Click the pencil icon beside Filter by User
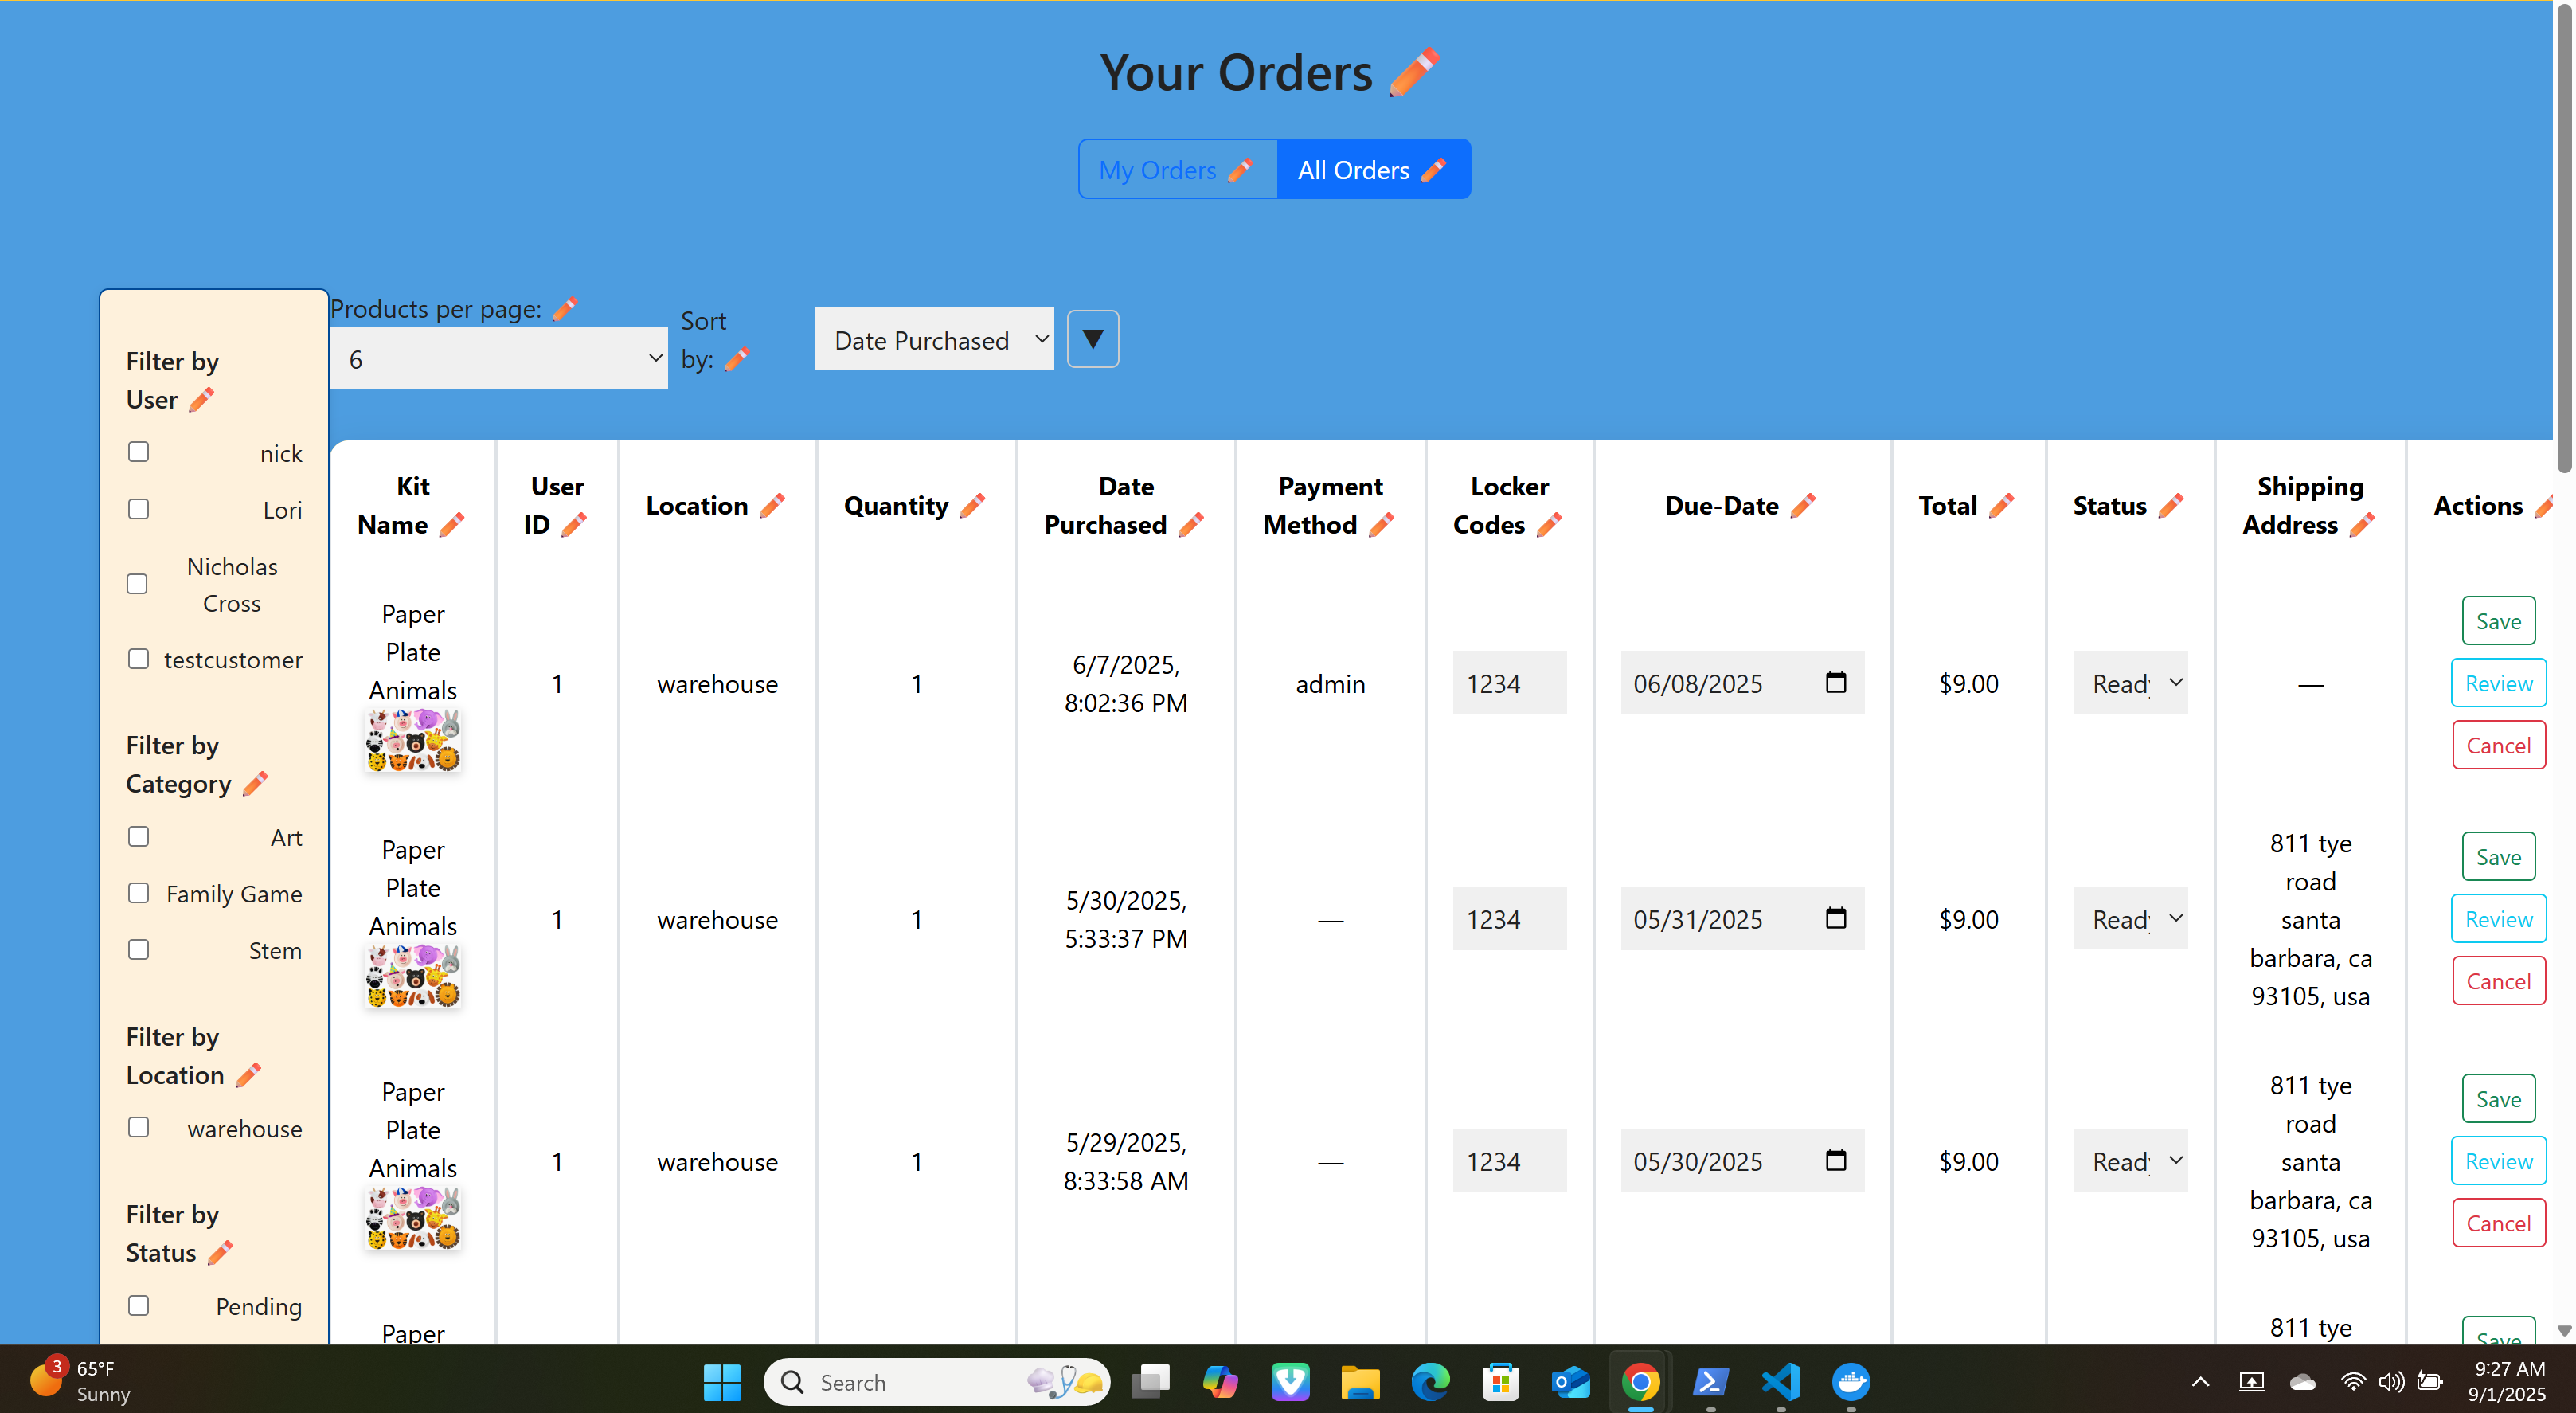The width and height of the screenshot is (2576, 1413). point(202,400)
